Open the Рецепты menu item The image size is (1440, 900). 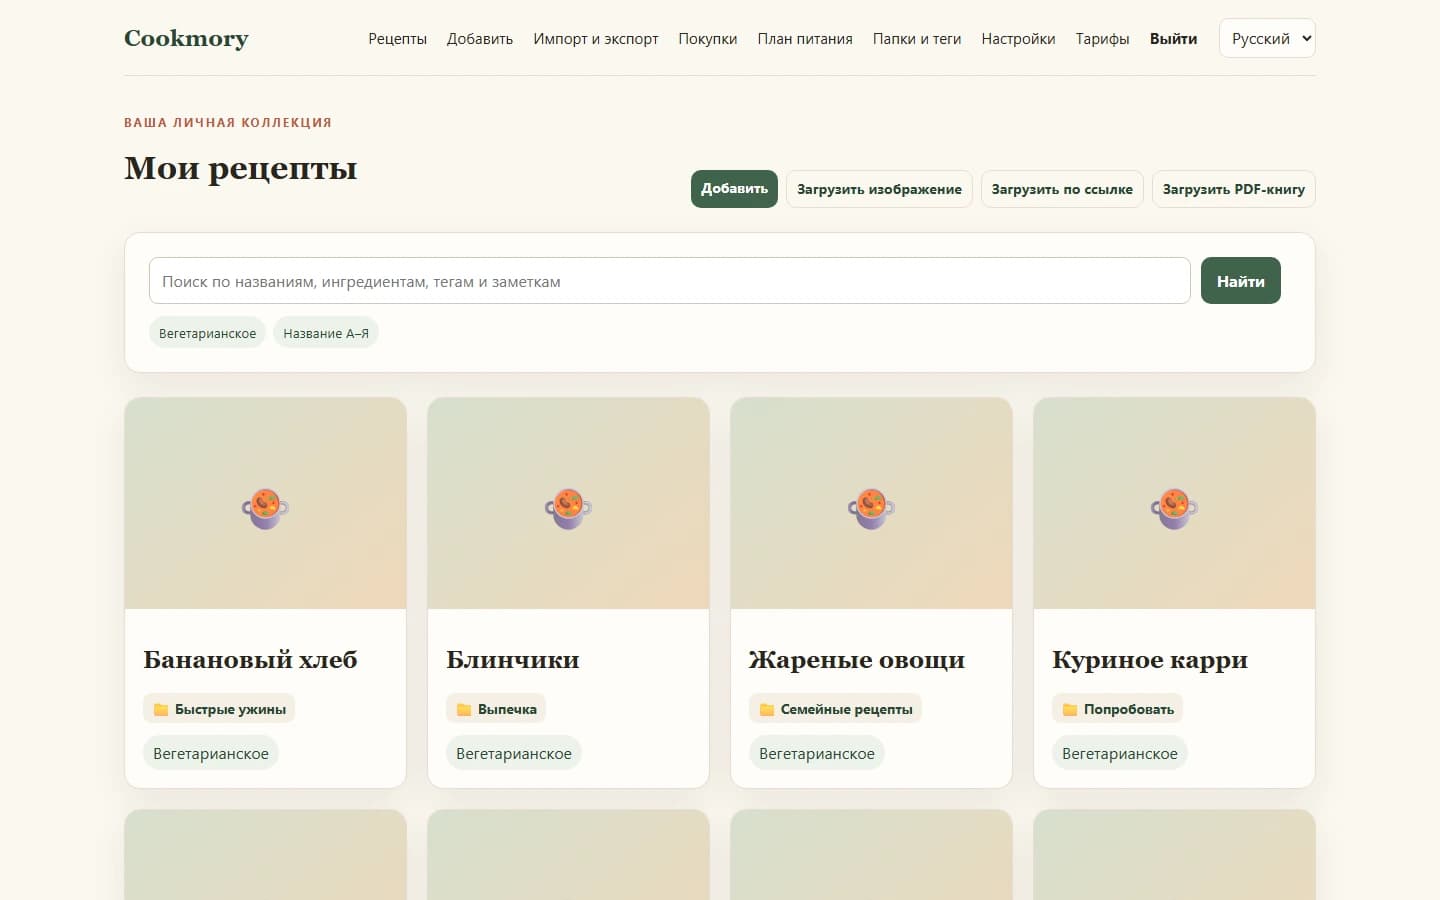click(x=397, y=39)
